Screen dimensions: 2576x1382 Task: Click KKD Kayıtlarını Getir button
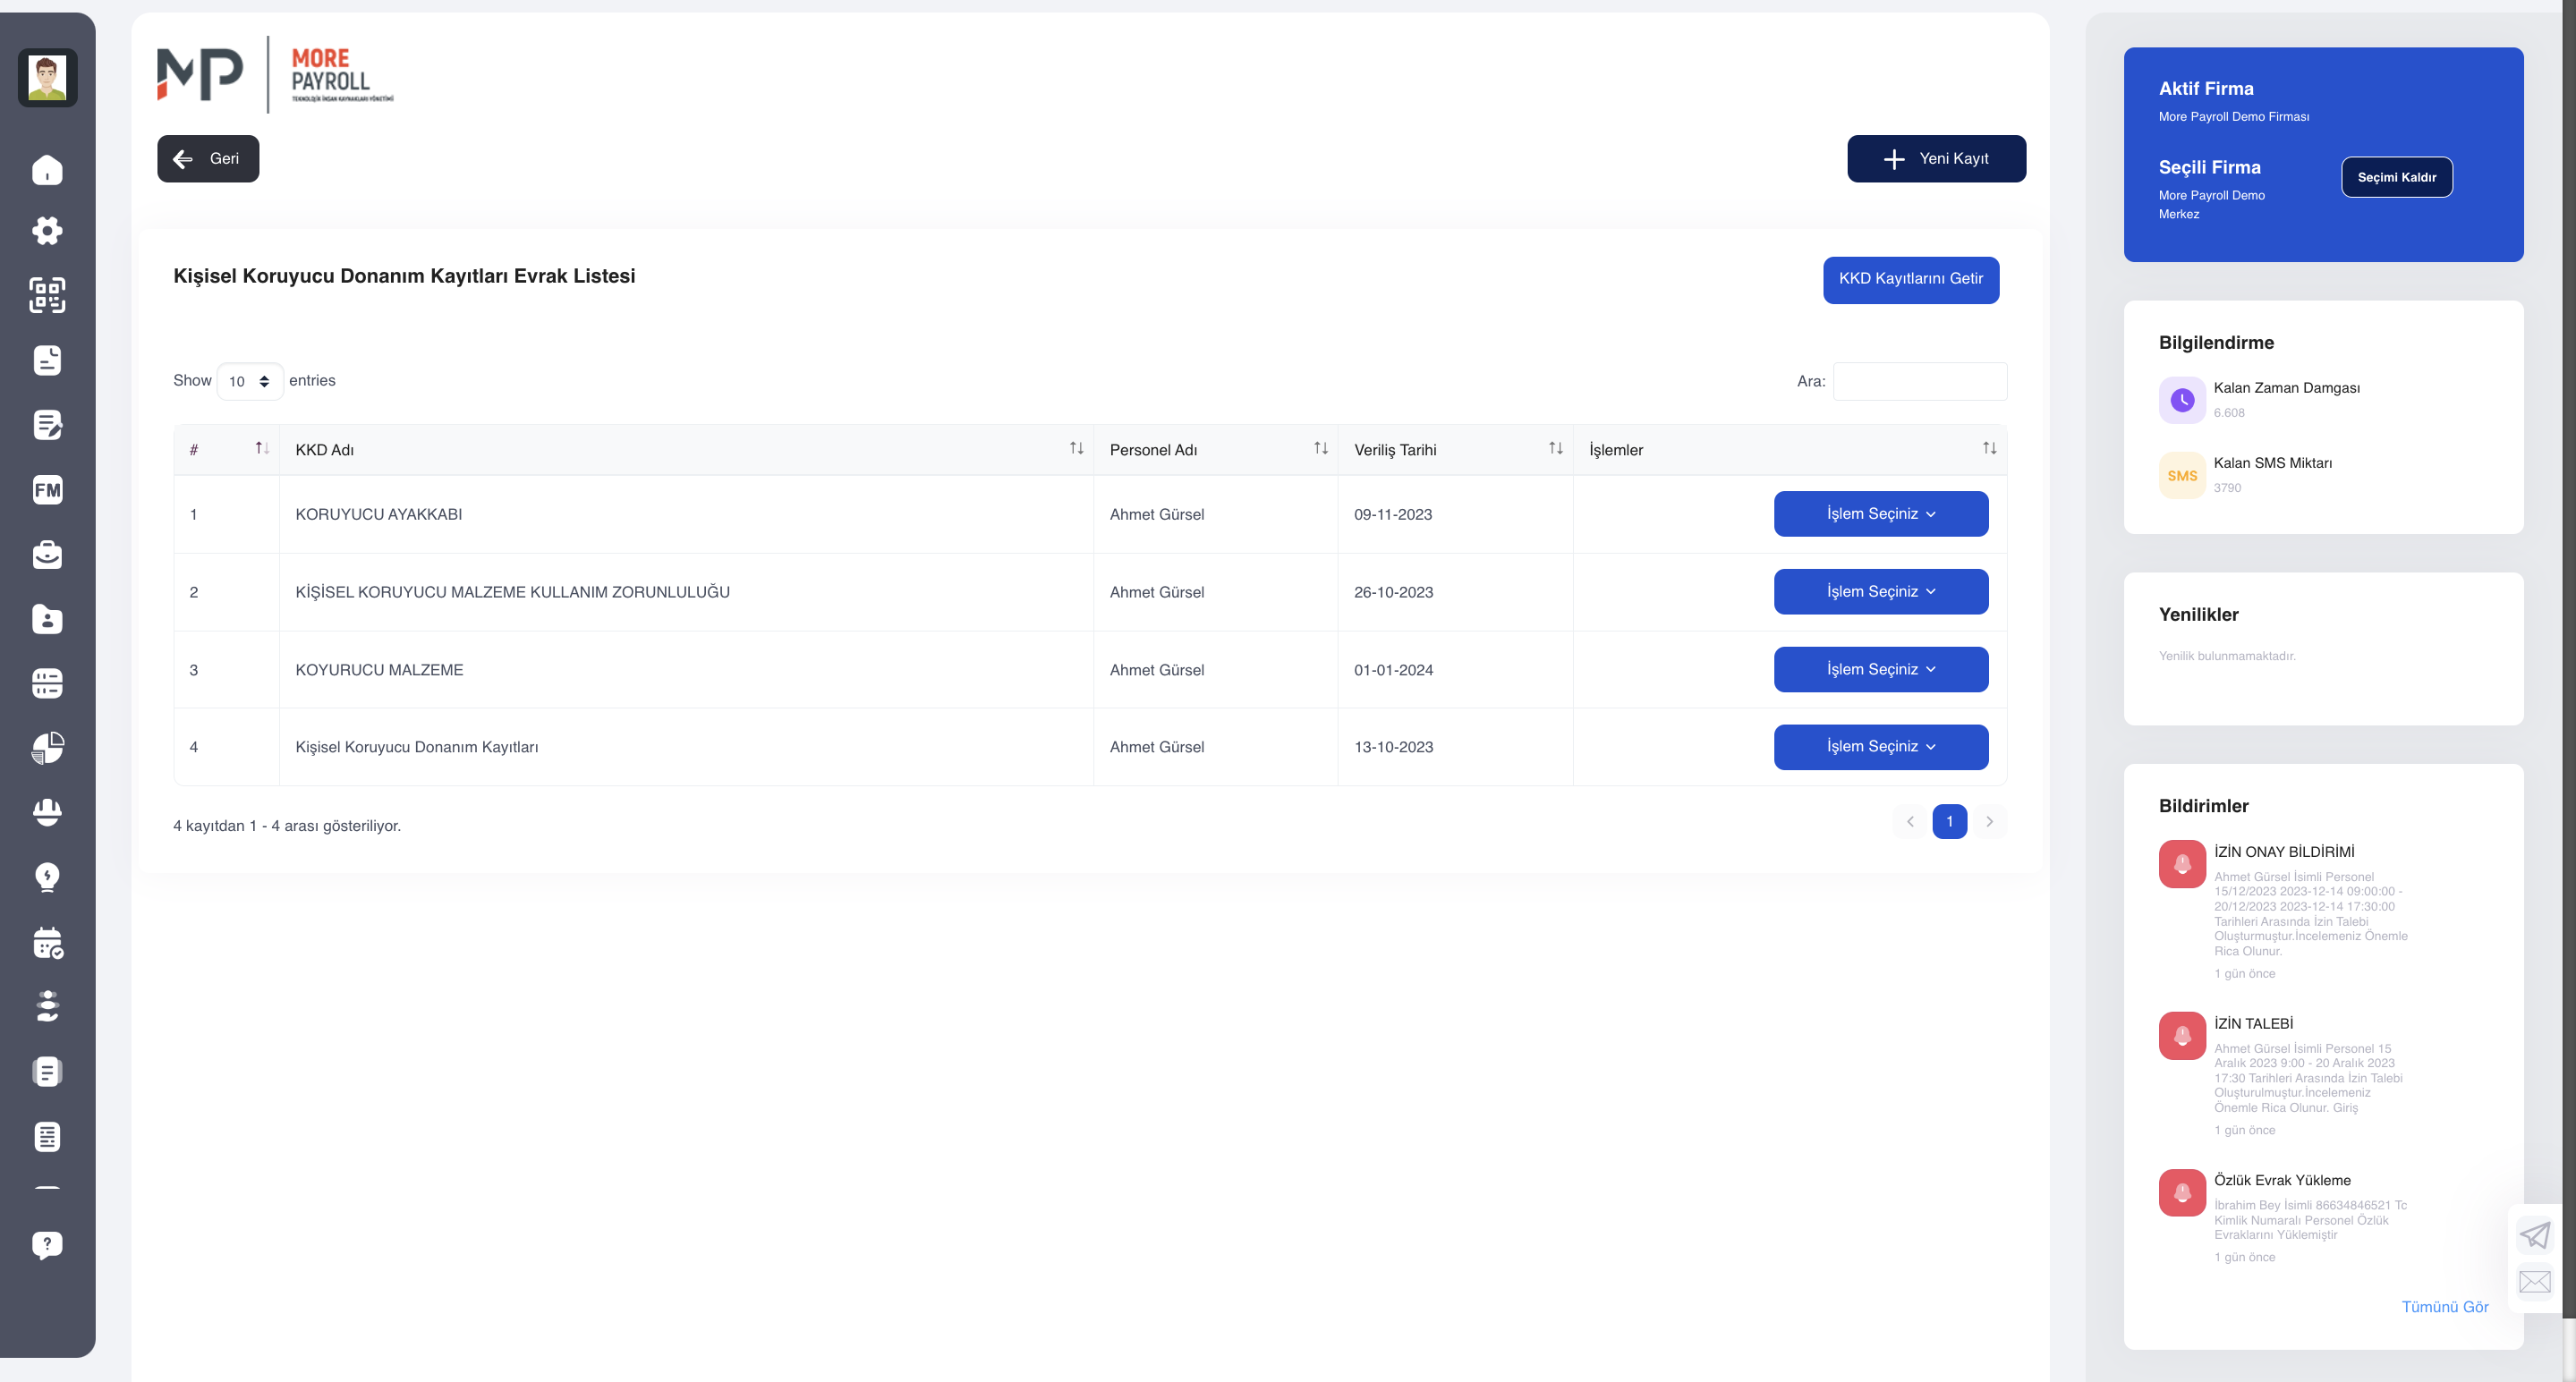coord(1910,279)
